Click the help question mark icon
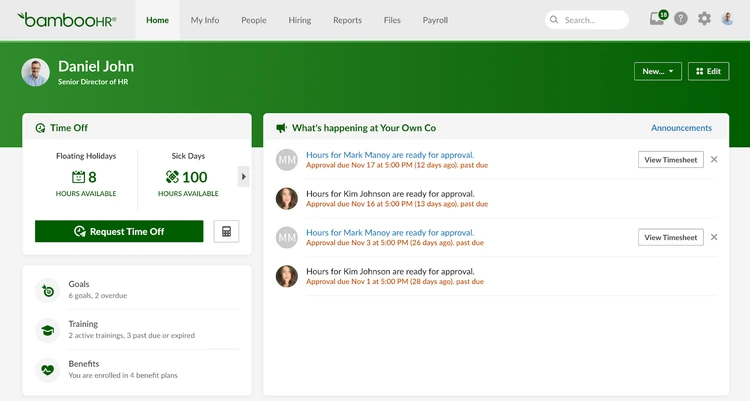Screen dimensions: 750x401 pyautogui.click(x=681, y=19)
